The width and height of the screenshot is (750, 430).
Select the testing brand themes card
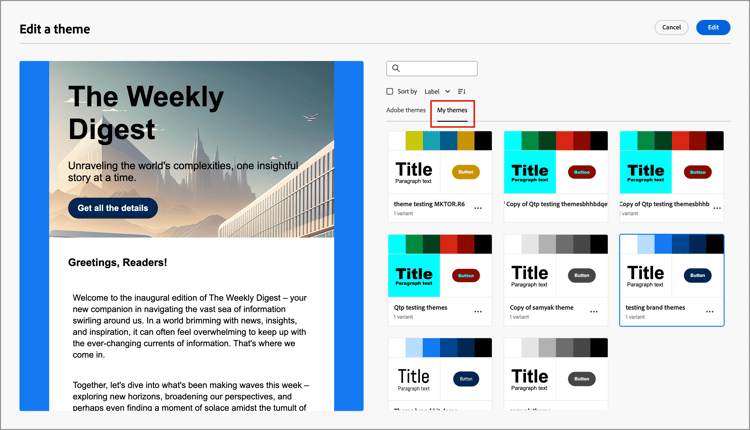pyautogui.click(x=672, y=280)
